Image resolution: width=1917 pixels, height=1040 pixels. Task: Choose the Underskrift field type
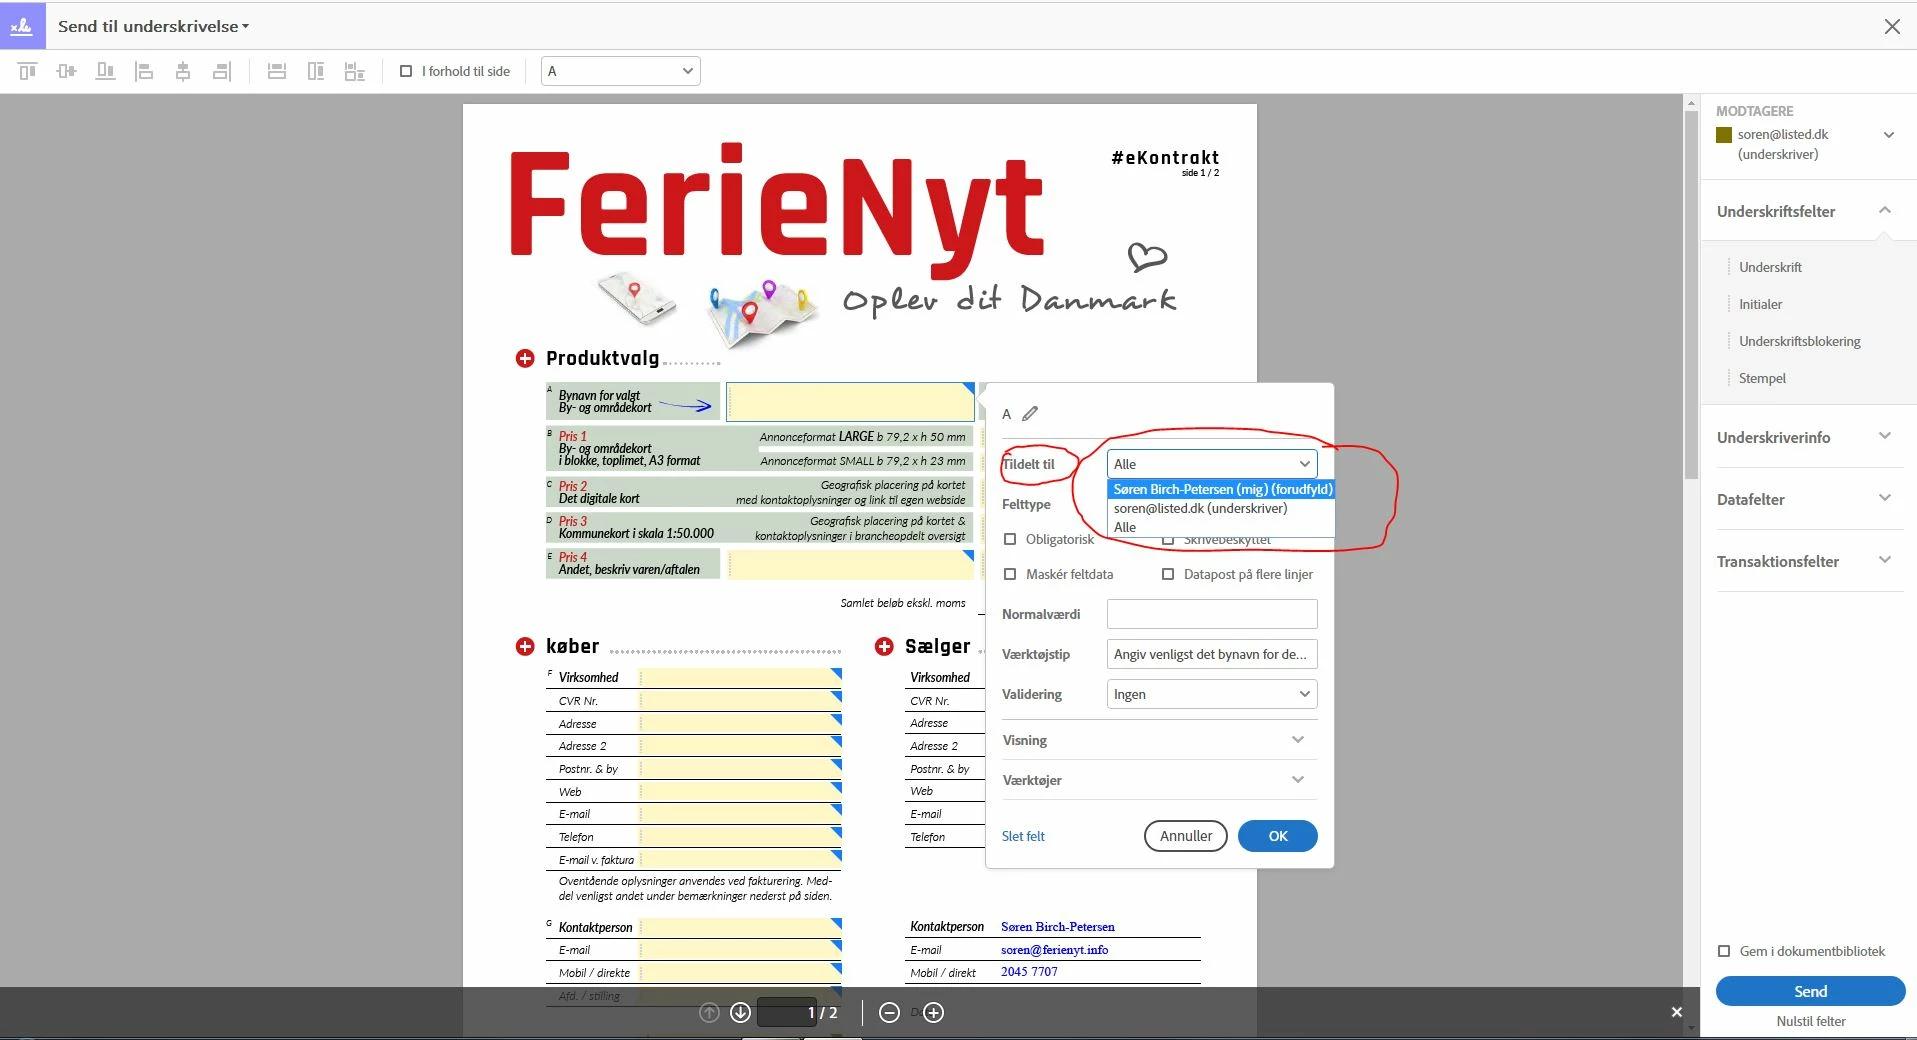click(1770, 267)
